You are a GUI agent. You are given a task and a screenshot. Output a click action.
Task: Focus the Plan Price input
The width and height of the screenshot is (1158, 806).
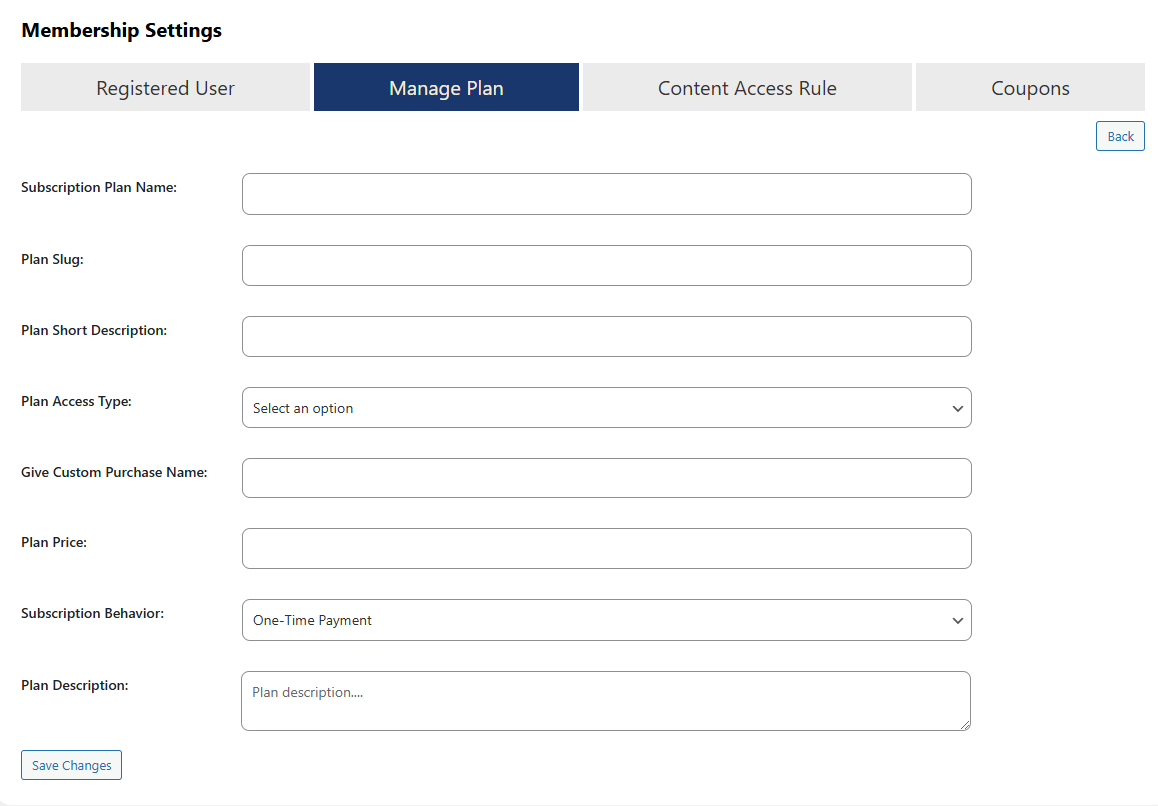click(606, 549)
